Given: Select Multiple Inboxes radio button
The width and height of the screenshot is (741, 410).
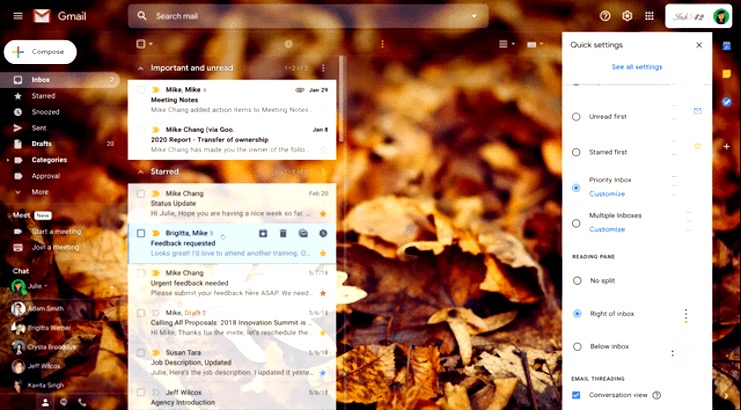Looking at the screenshot, I should click(576, 223).
